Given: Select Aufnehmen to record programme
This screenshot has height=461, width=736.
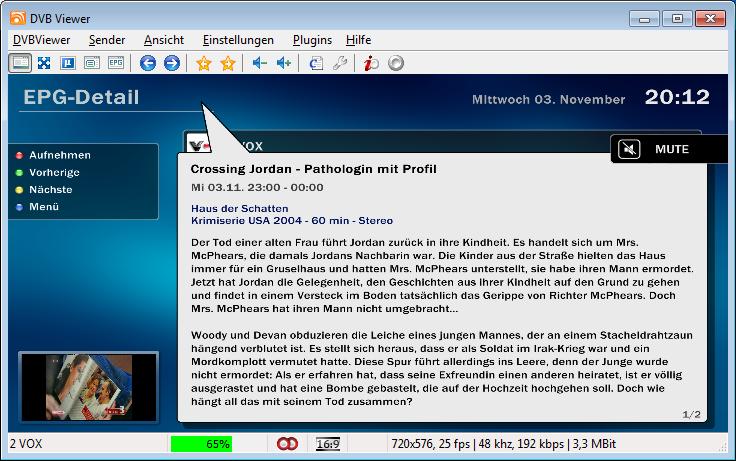Looking at the screenshot, I should tap(60, 155).
